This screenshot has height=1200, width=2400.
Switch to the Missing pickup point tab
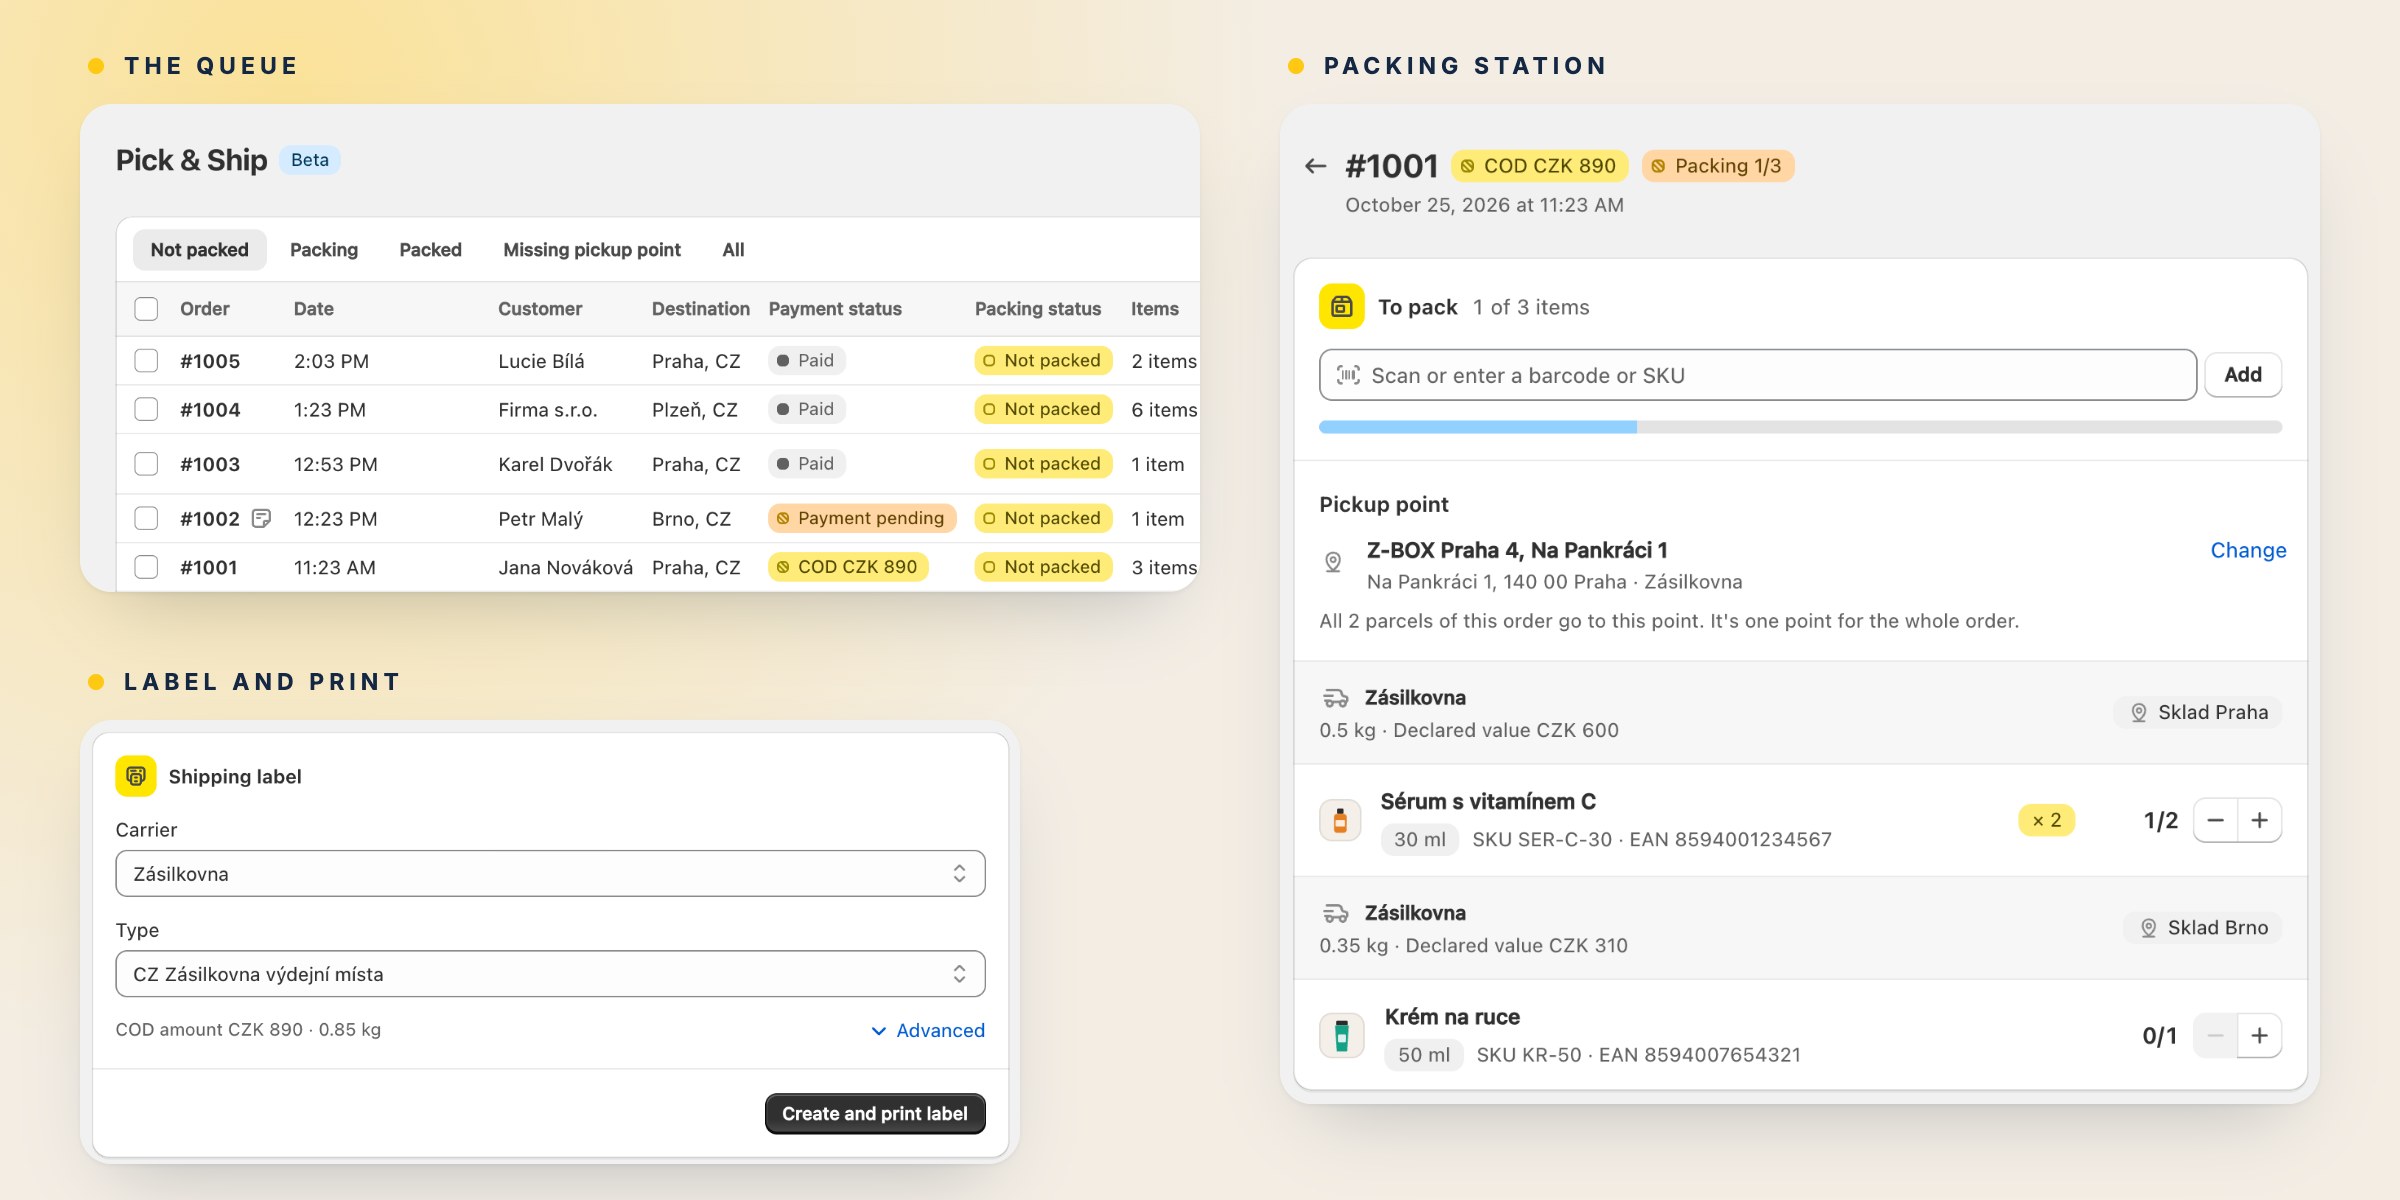coord(592,250)
